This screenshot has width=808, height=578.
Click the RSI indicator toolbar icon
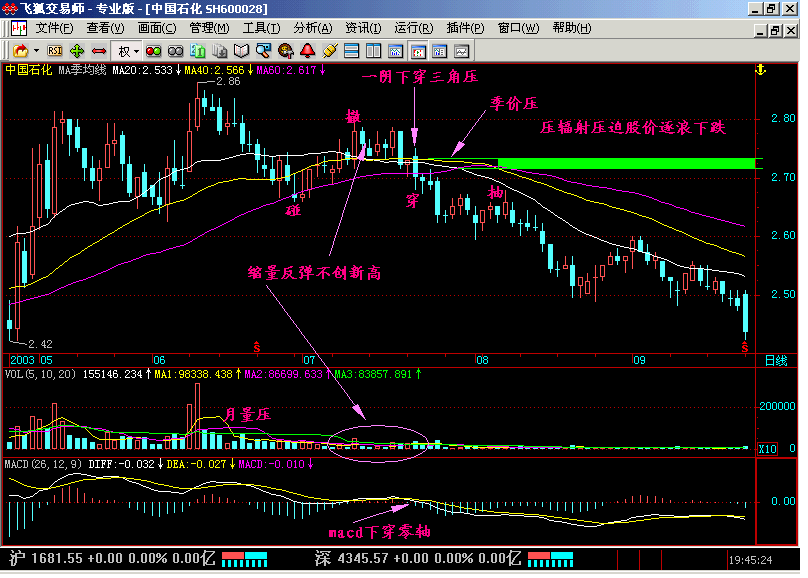pyautogui.click(x=55, y=51)
